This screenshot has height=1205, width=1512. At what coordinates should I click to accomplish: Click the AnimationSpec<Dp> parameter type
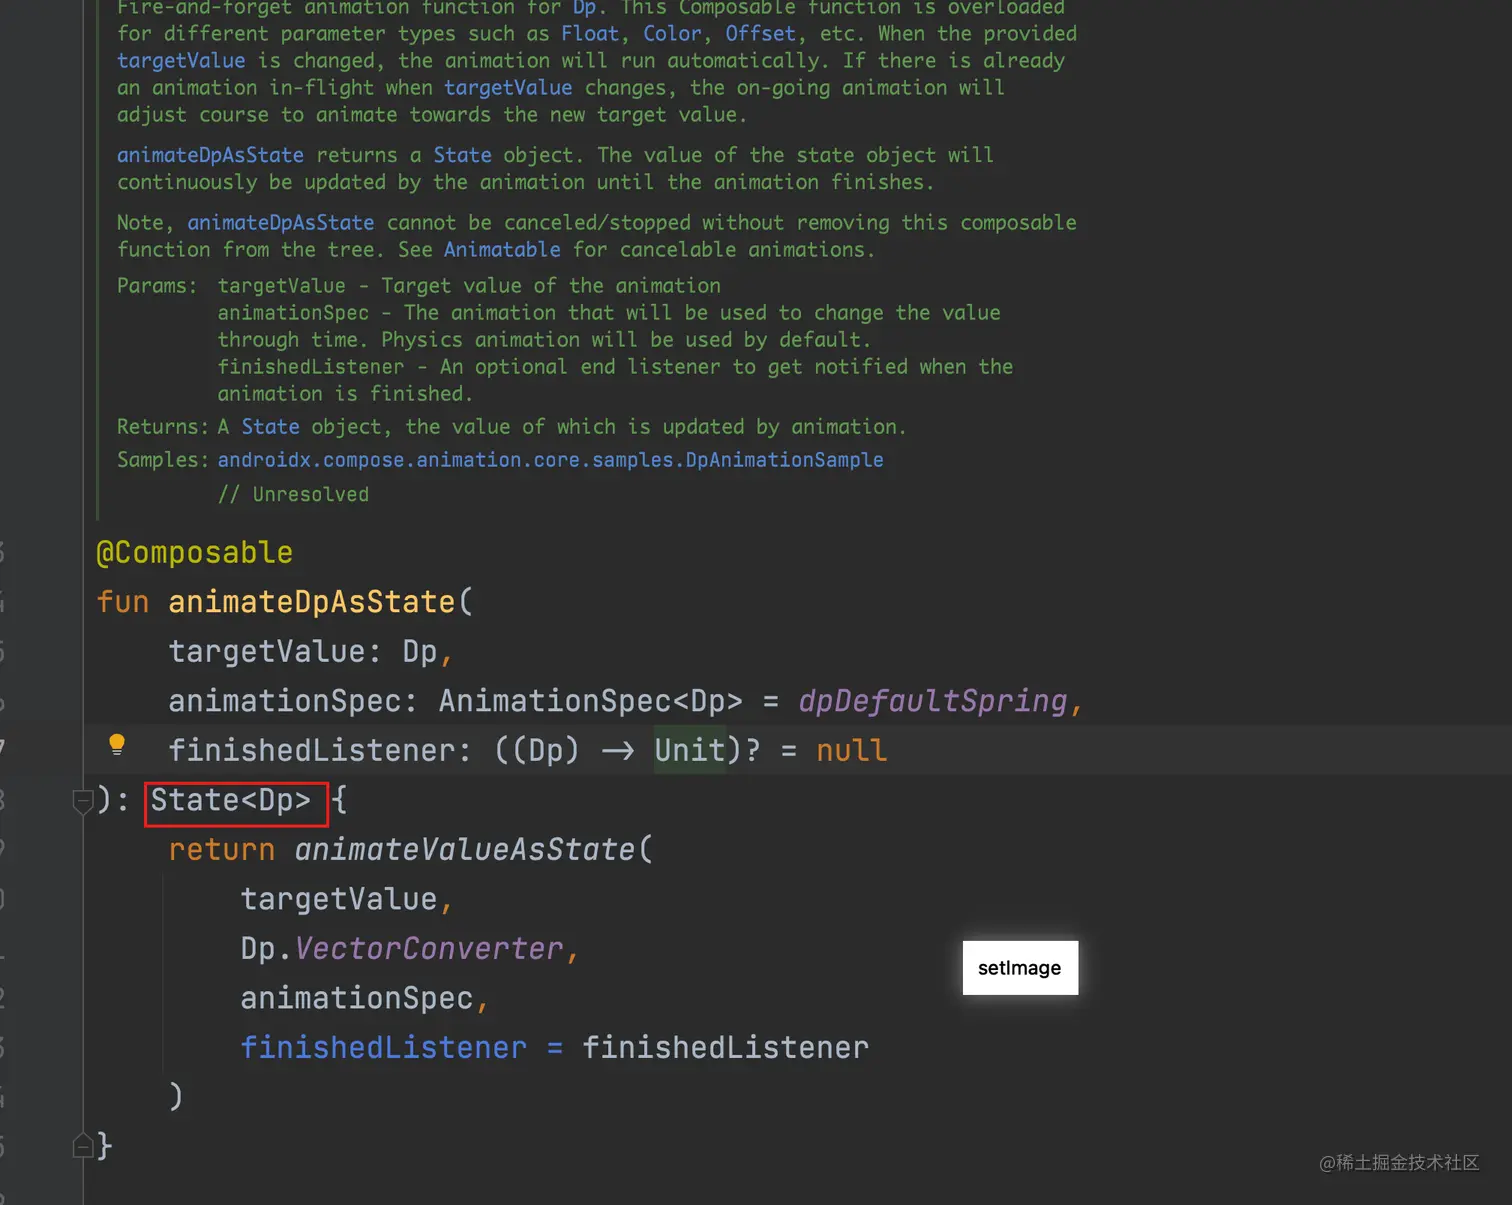(590, 701)
